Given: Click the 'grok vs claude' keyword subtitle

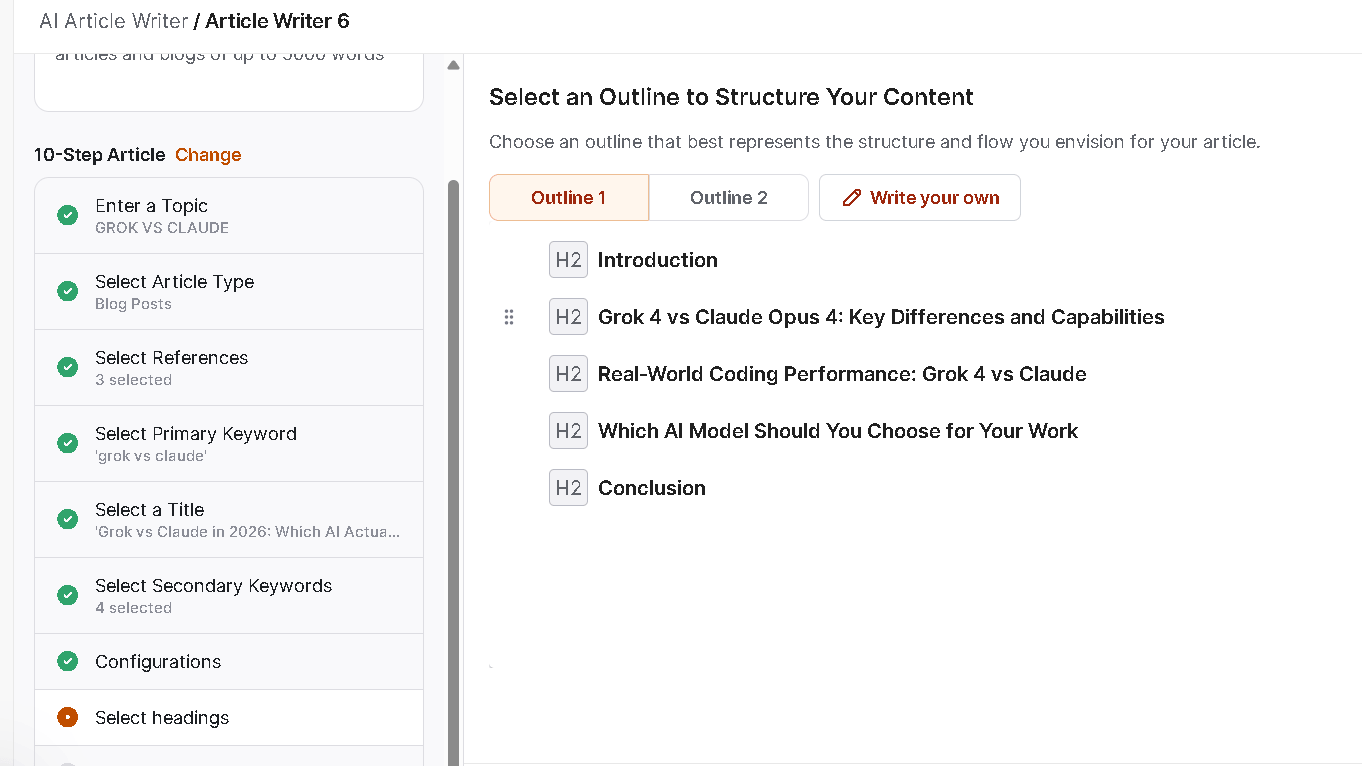Looking at the screenshot, I should click(x=151, y=456).
